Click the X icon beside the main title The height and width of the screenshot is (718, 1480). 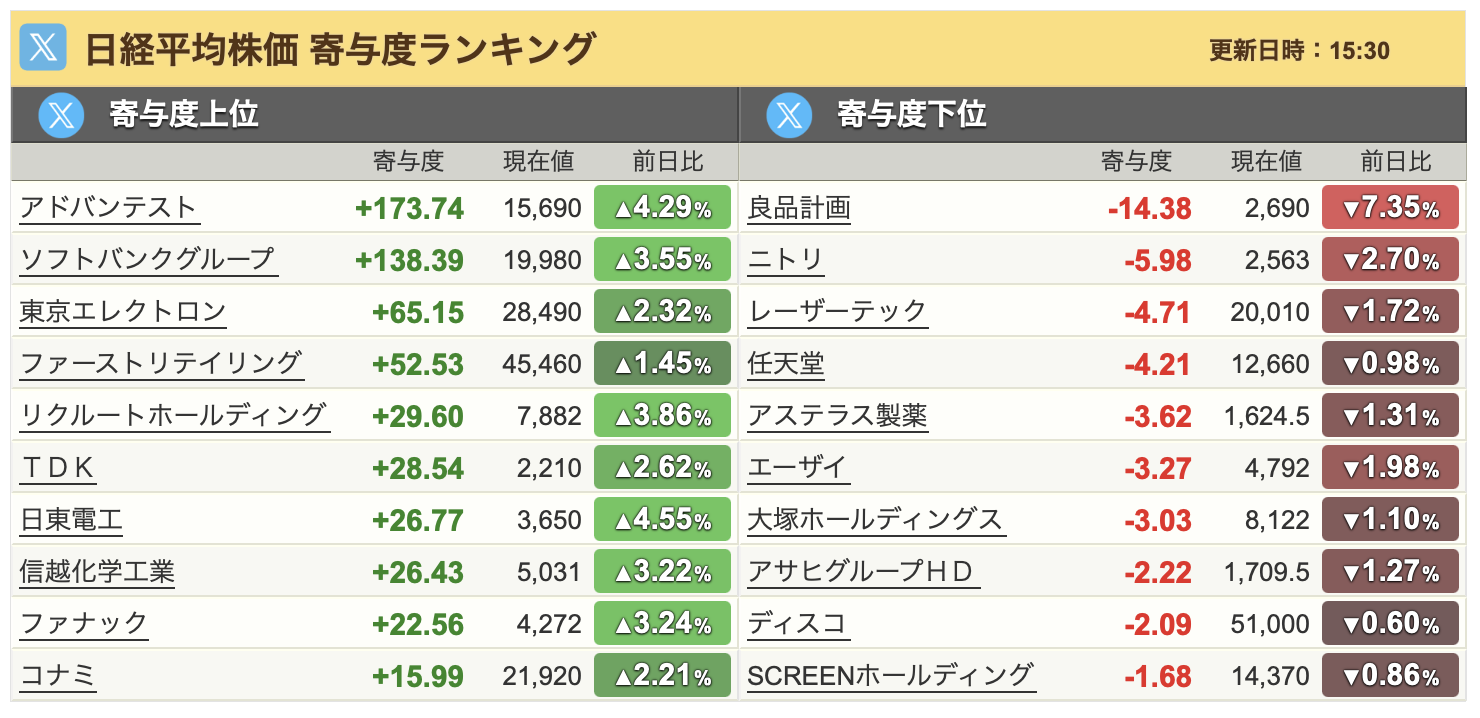coord(43,48)
